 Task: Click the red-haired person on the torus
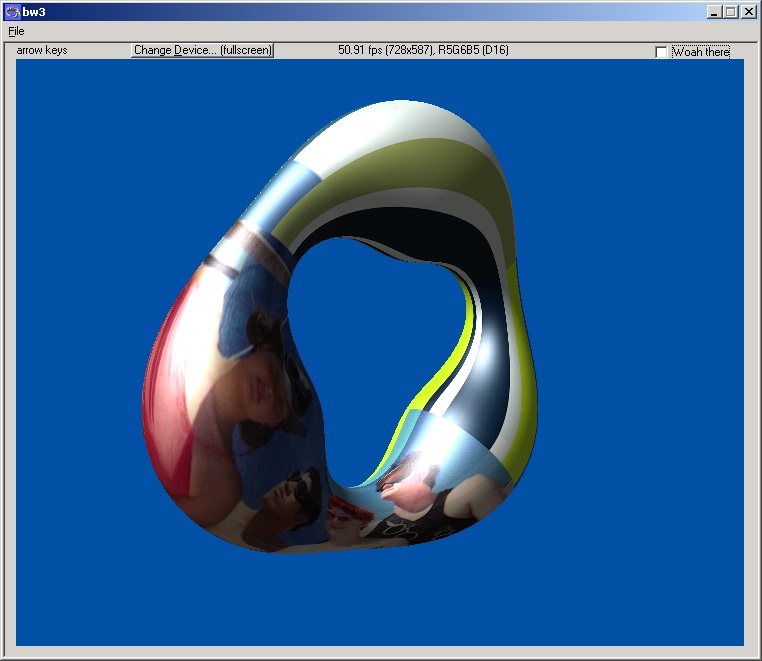tap(345, 520)
